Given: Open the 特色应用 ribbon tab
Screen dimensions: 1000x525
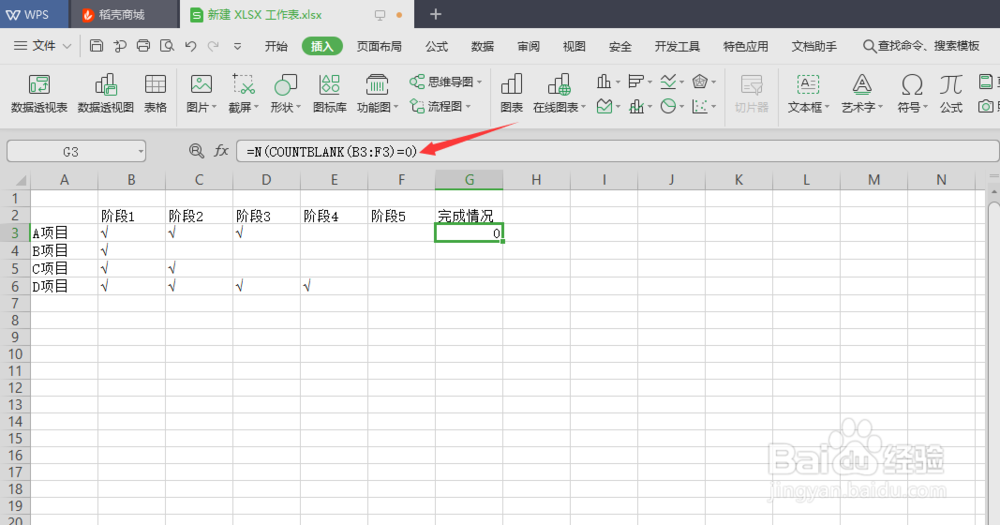Looking at the screenshot, I should click(746, 46).
